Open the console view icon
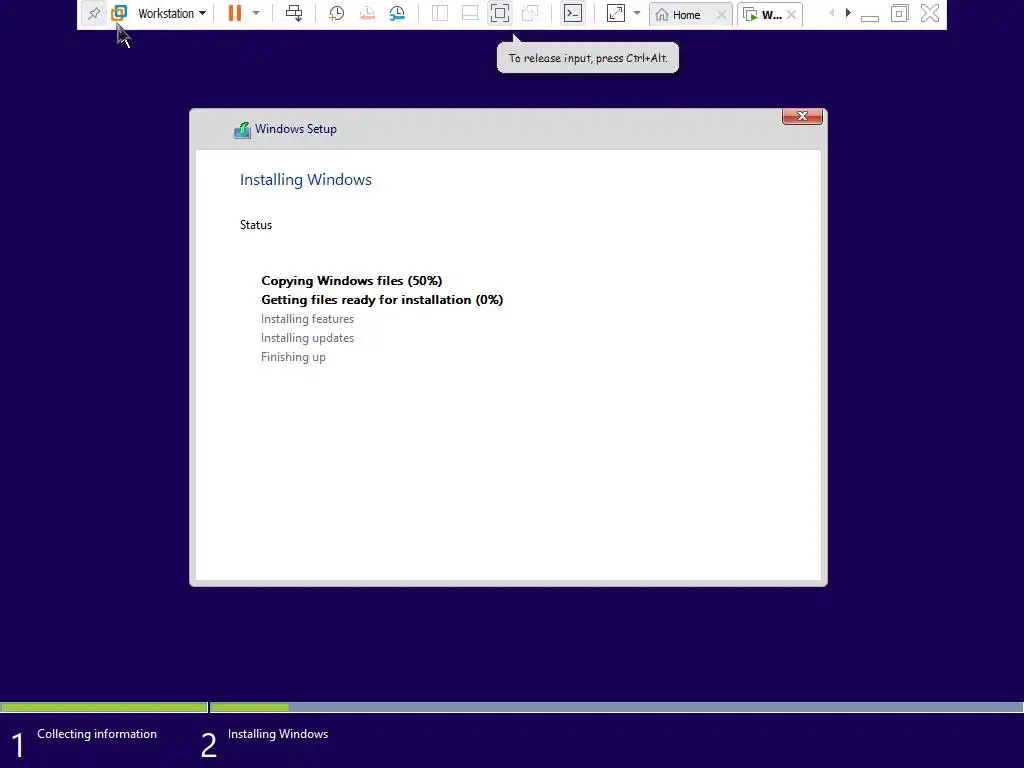 coord(573,13)
